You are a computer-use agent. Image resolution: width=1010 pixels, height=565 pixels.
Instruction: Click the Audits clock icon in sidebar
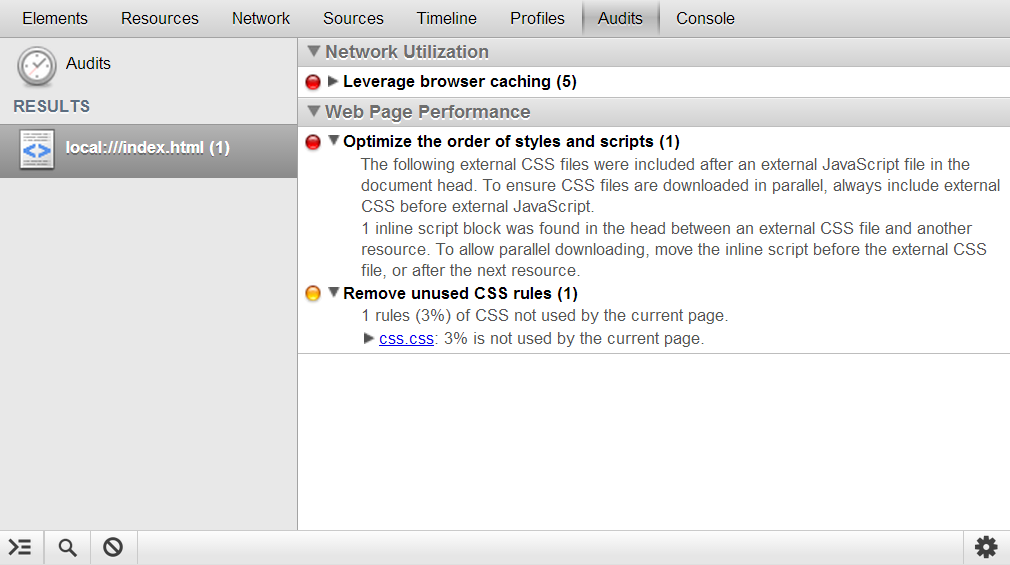(x=37, y=66)
